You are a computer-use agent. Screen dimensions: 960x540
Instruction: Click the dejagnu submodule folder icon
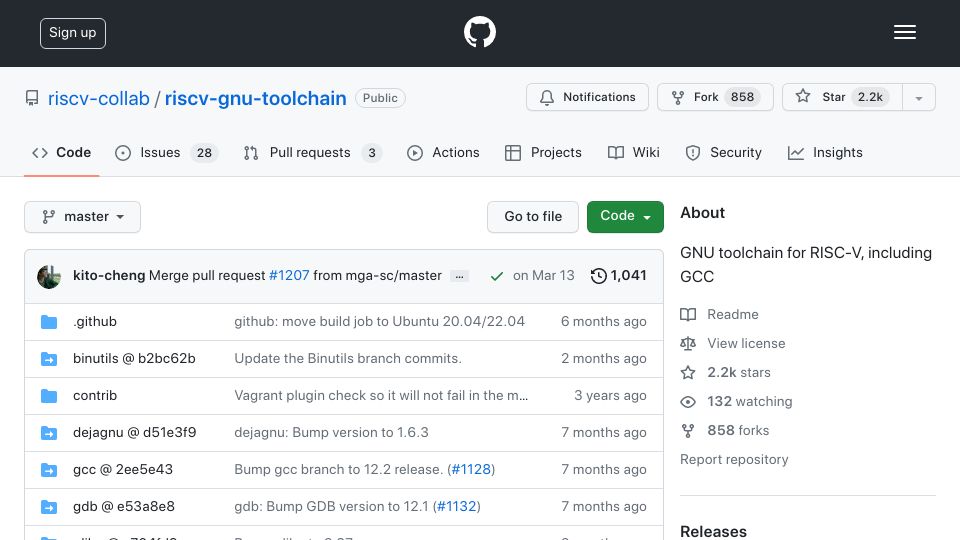tap(49, 433)
